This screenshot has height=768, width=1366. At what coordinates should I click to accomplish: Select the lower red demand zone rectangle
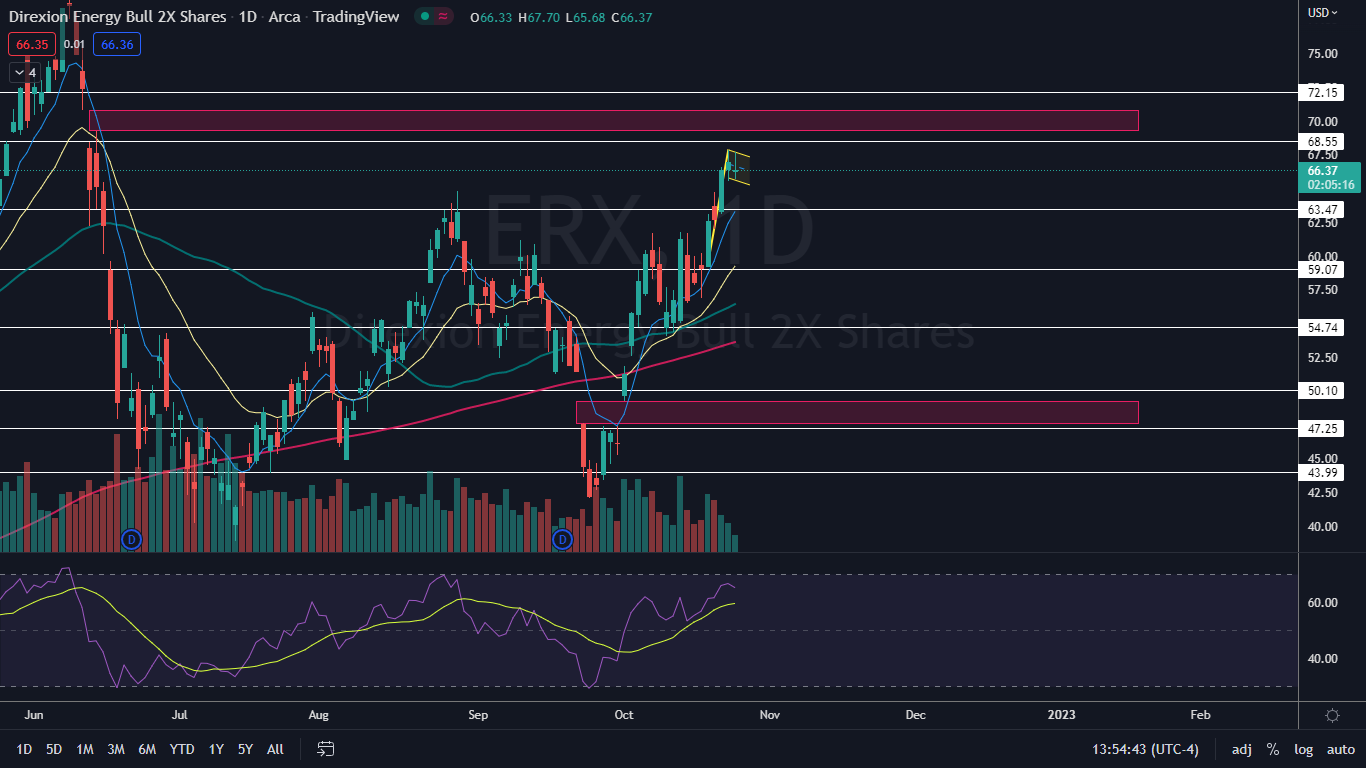(857, 412)
